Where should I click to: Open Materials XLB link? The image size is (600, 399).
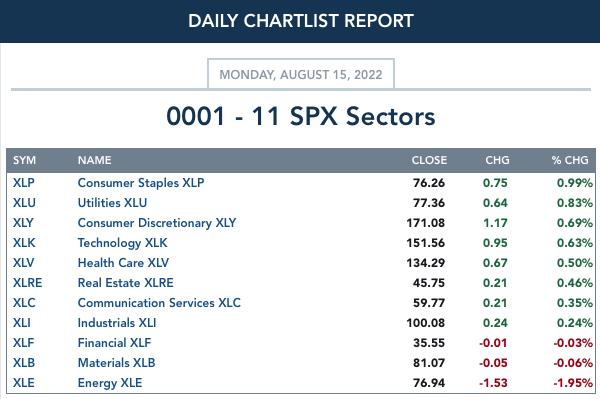pos(116,363)
